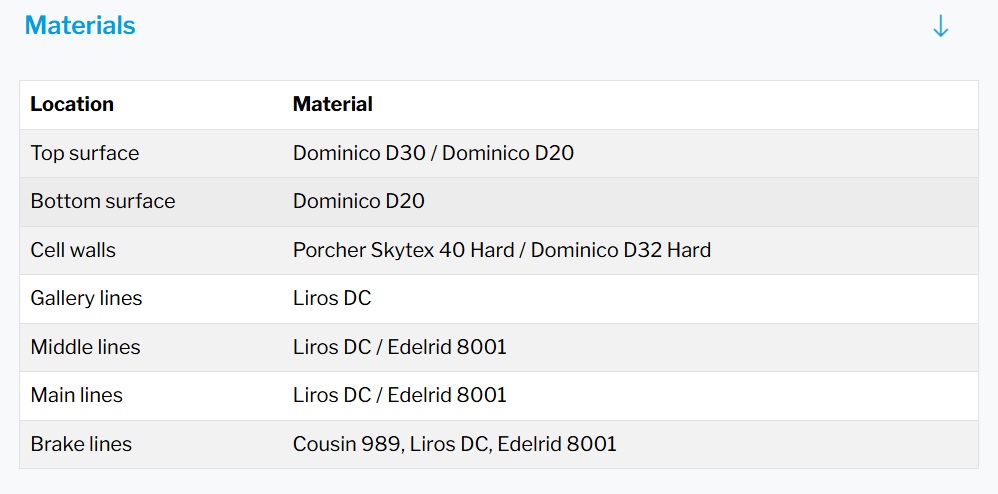998x494 pixels.
Task: Click the Location column header
Action: tap(72, 104)
